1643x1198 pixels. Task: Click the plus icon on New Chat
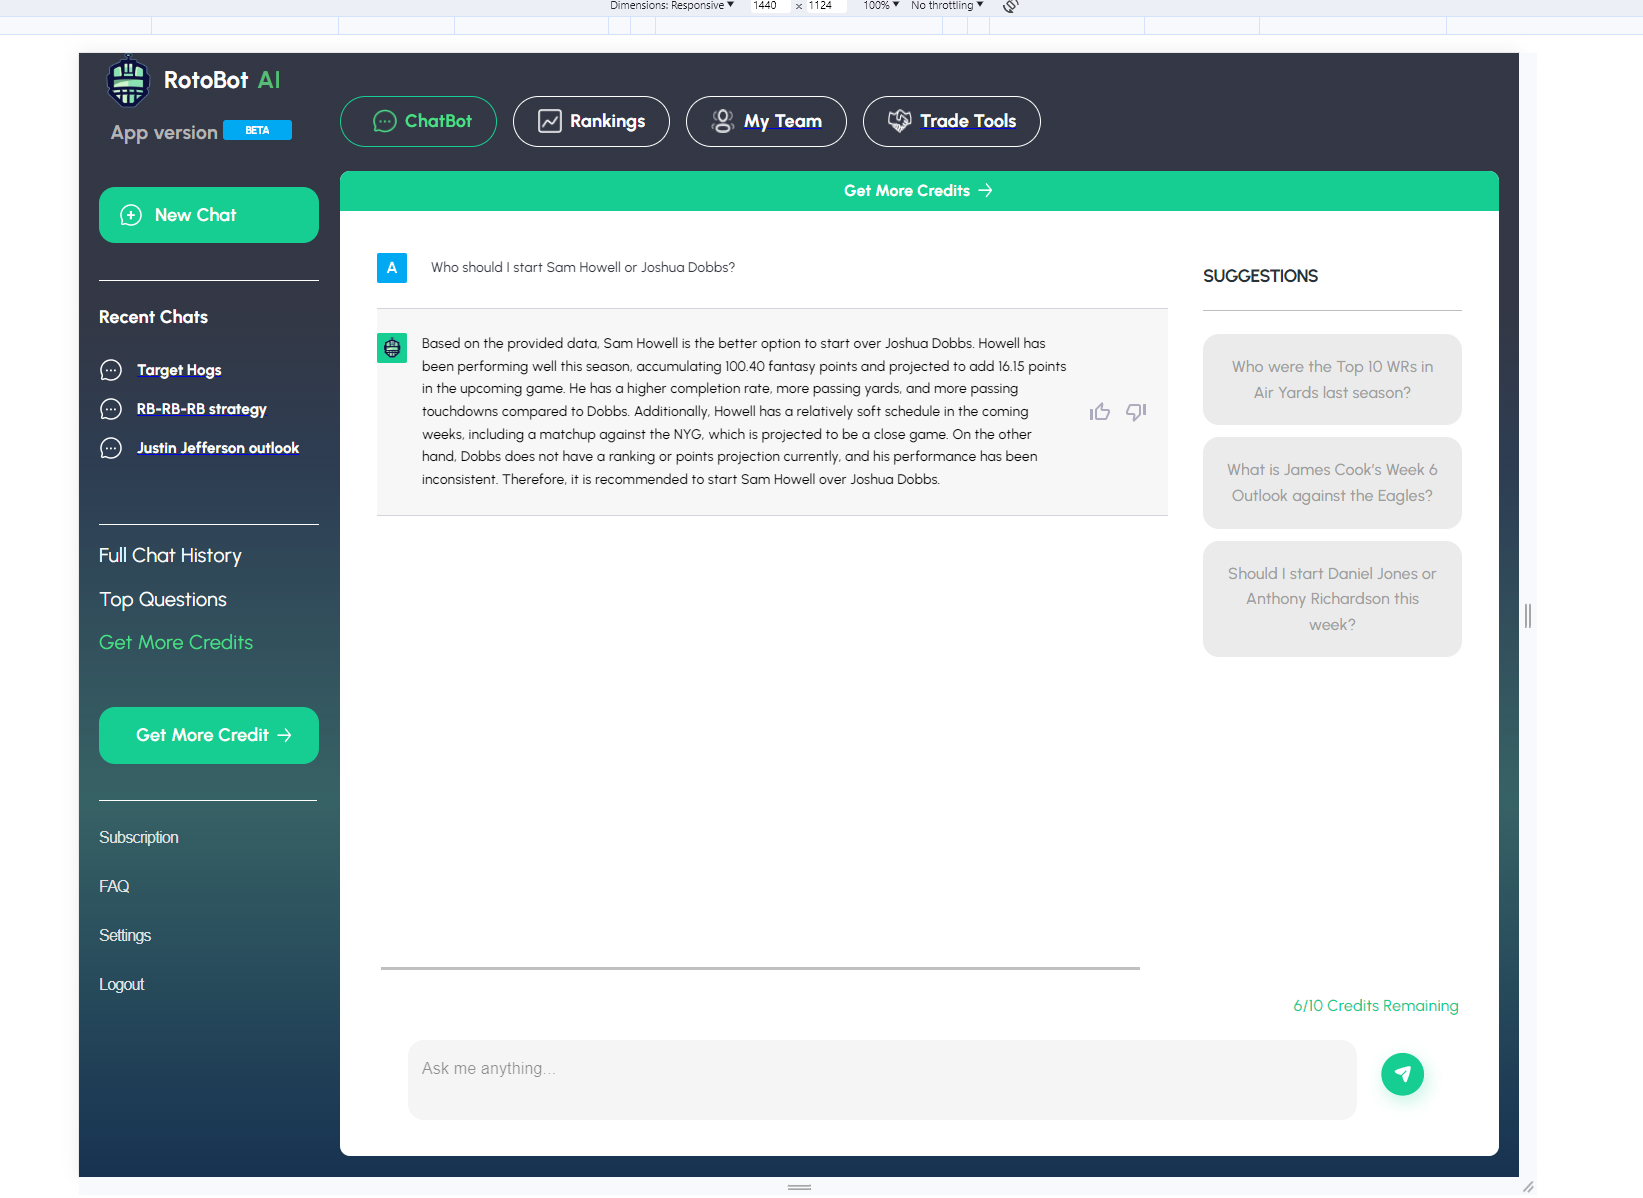tap(130, 214)
